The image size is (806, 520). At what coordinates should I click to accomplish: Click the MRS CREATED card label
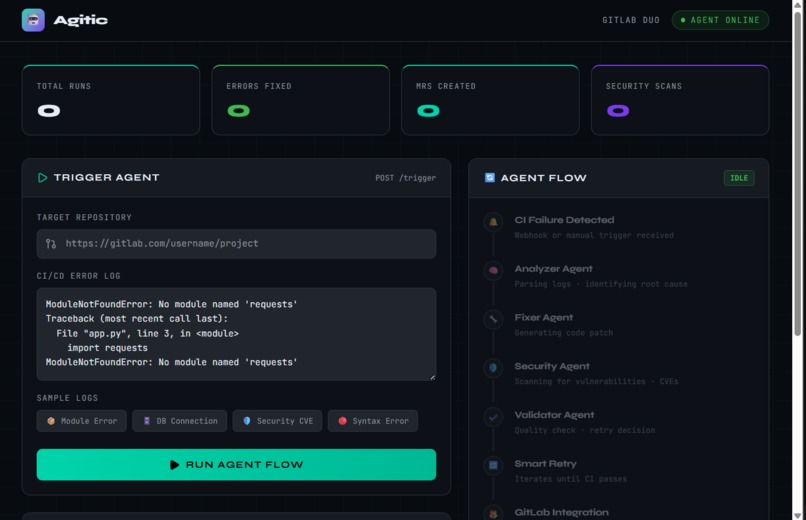coord(446,86)
